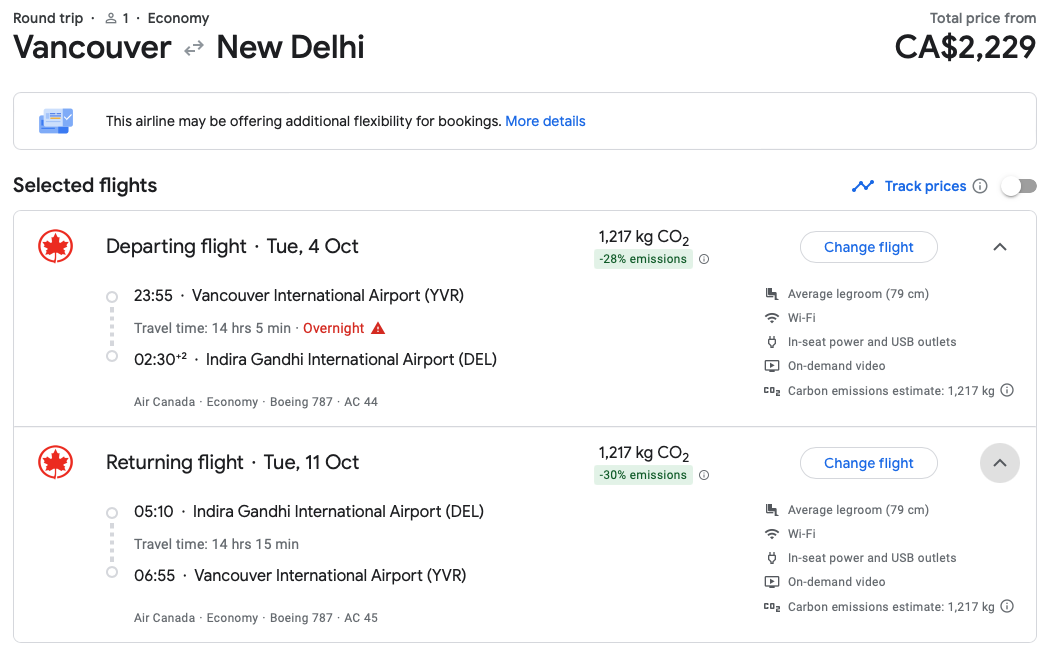Click returning carbon emissions estimate info icon
Viewport: 1050px width, 658px height.
click(1007, 606)
